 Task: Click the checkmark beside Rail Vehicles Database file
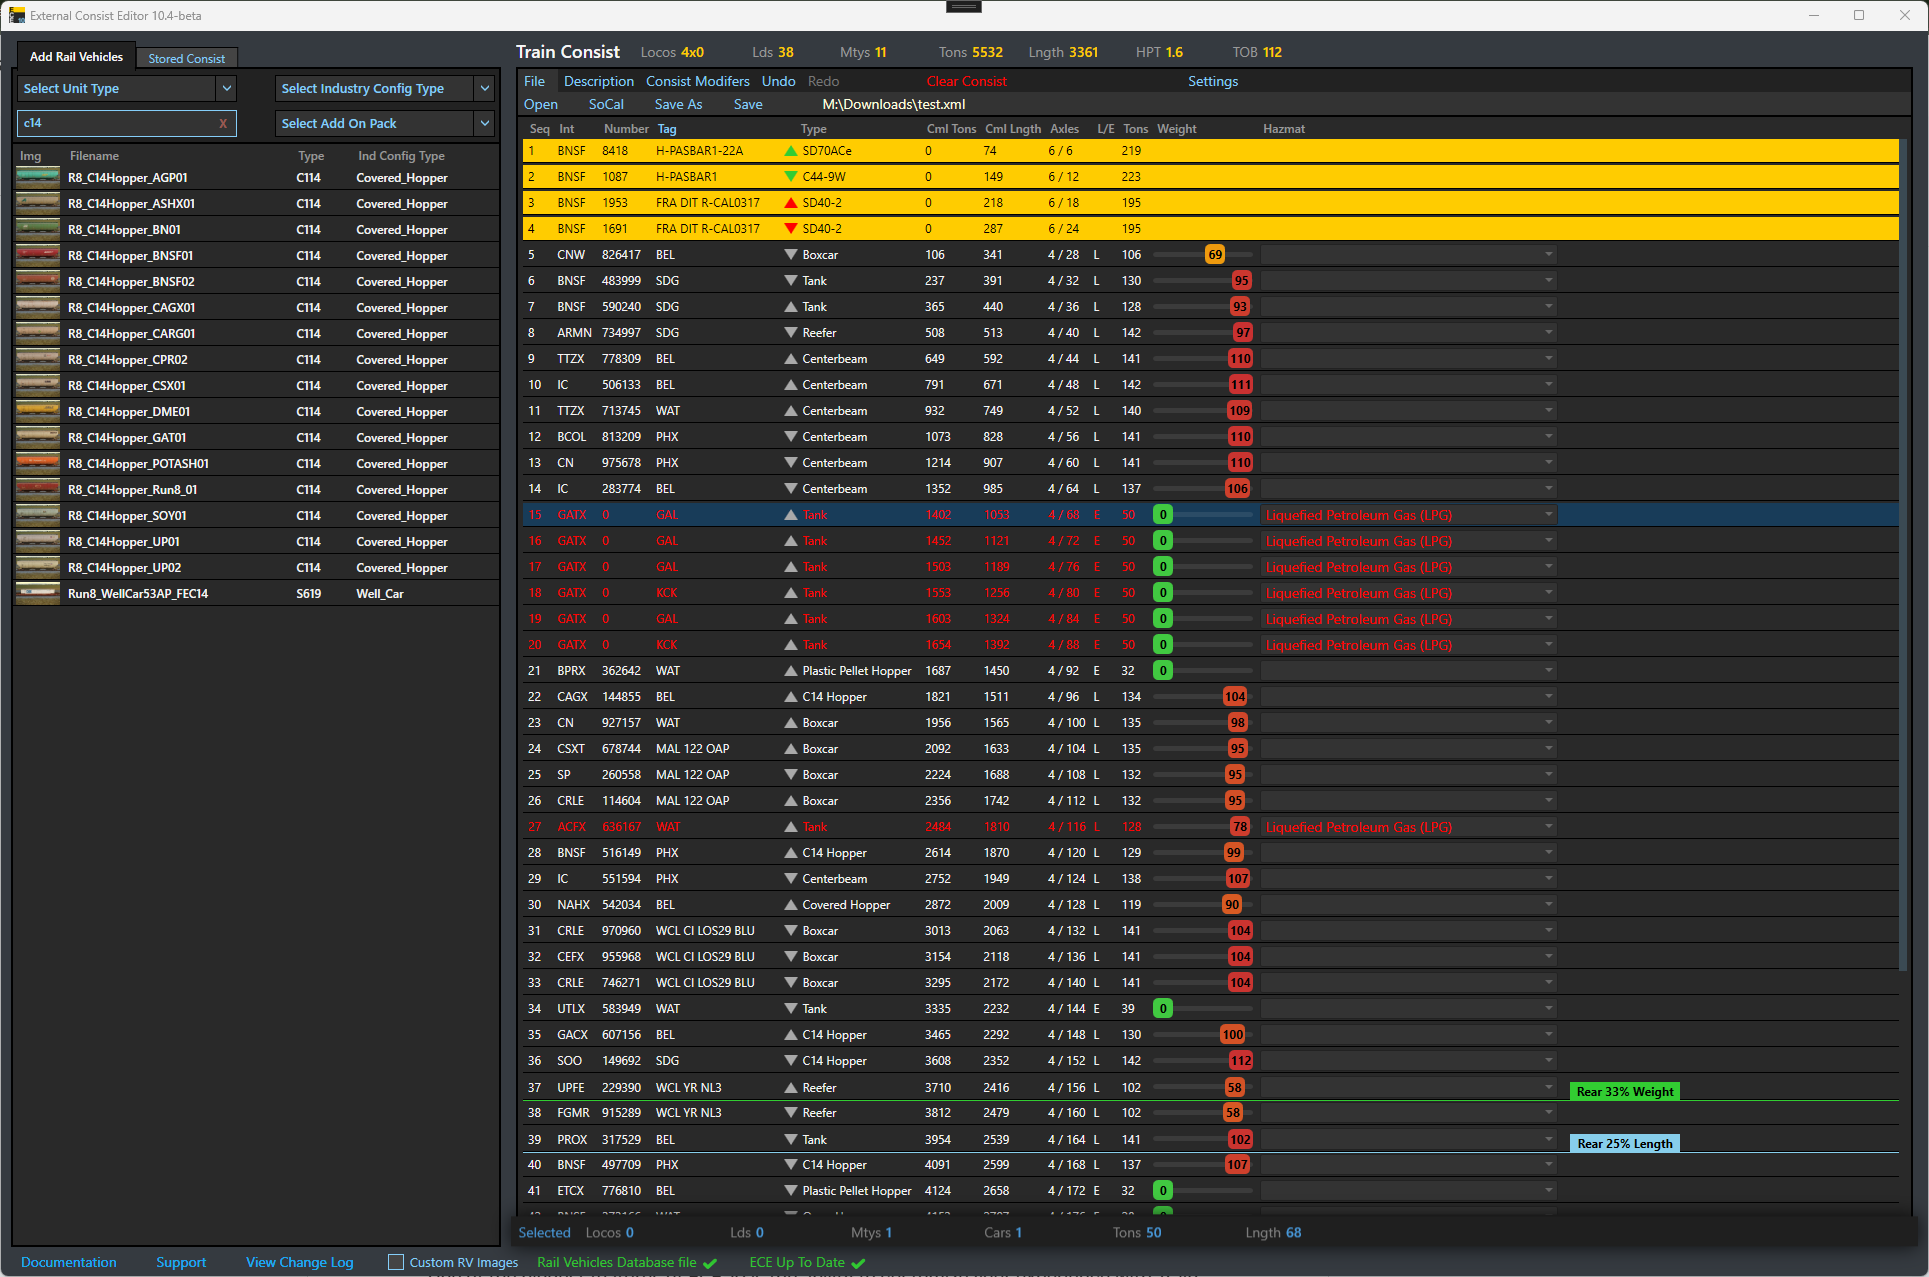coord(712,1262)
